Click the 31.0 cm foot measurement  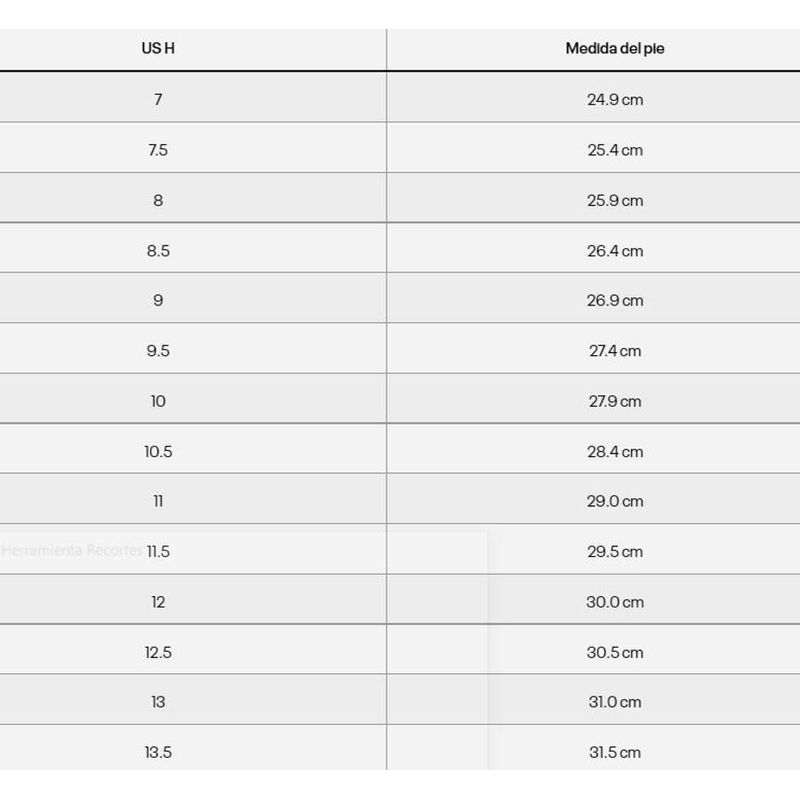tap(615, 703)
